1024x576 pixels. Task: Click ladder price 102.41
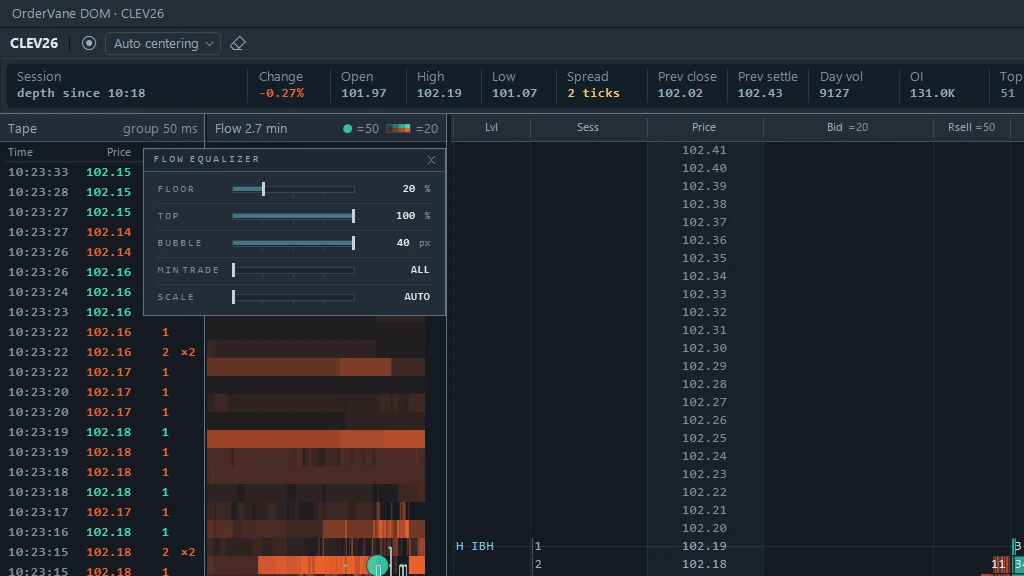pyautogui.click(x=704, y=150)
